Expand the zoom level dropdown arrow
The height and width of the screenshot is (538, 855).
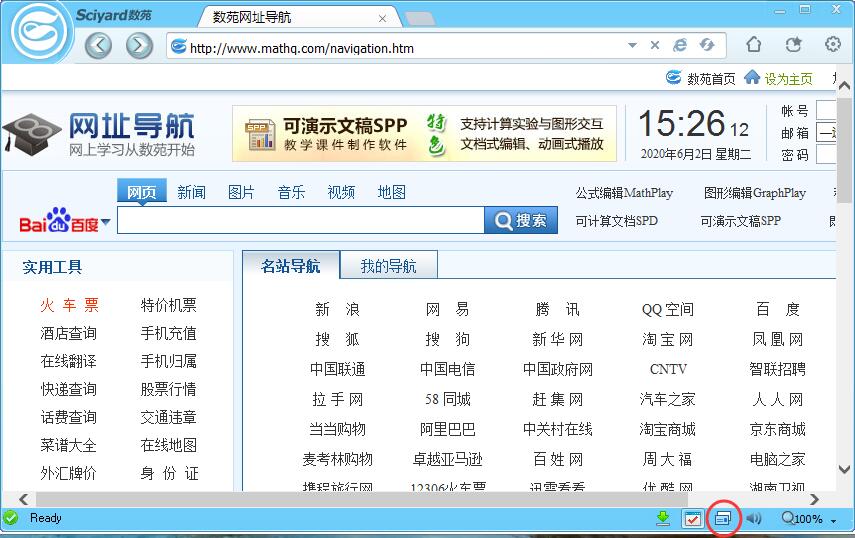[x=834, y=521]
